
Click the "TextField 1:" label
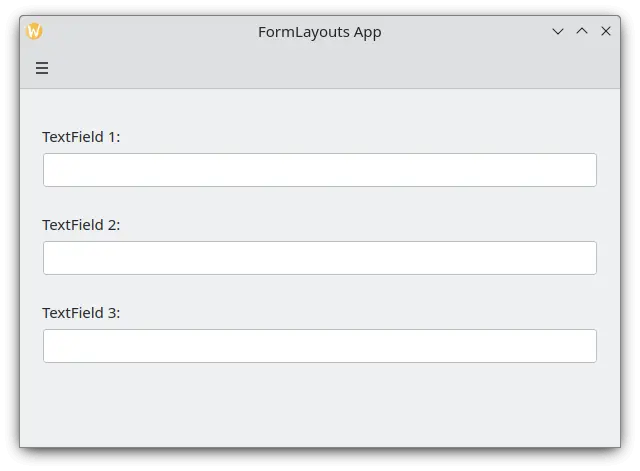(81, 137)
